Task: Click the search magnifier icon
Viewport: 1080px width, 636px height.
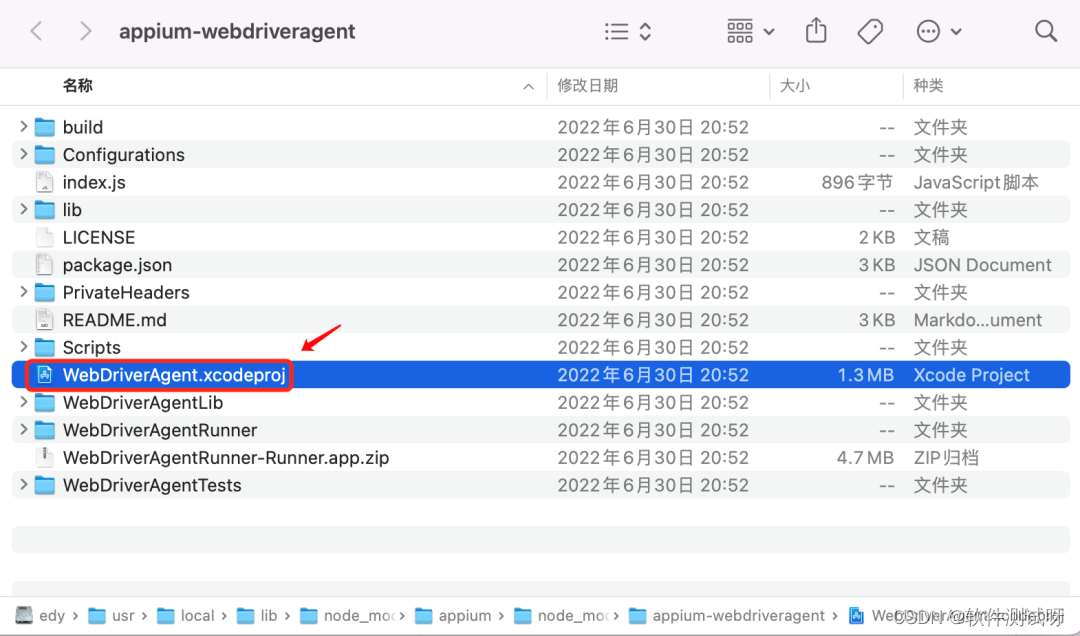Action: click(x=1046, y=31)
